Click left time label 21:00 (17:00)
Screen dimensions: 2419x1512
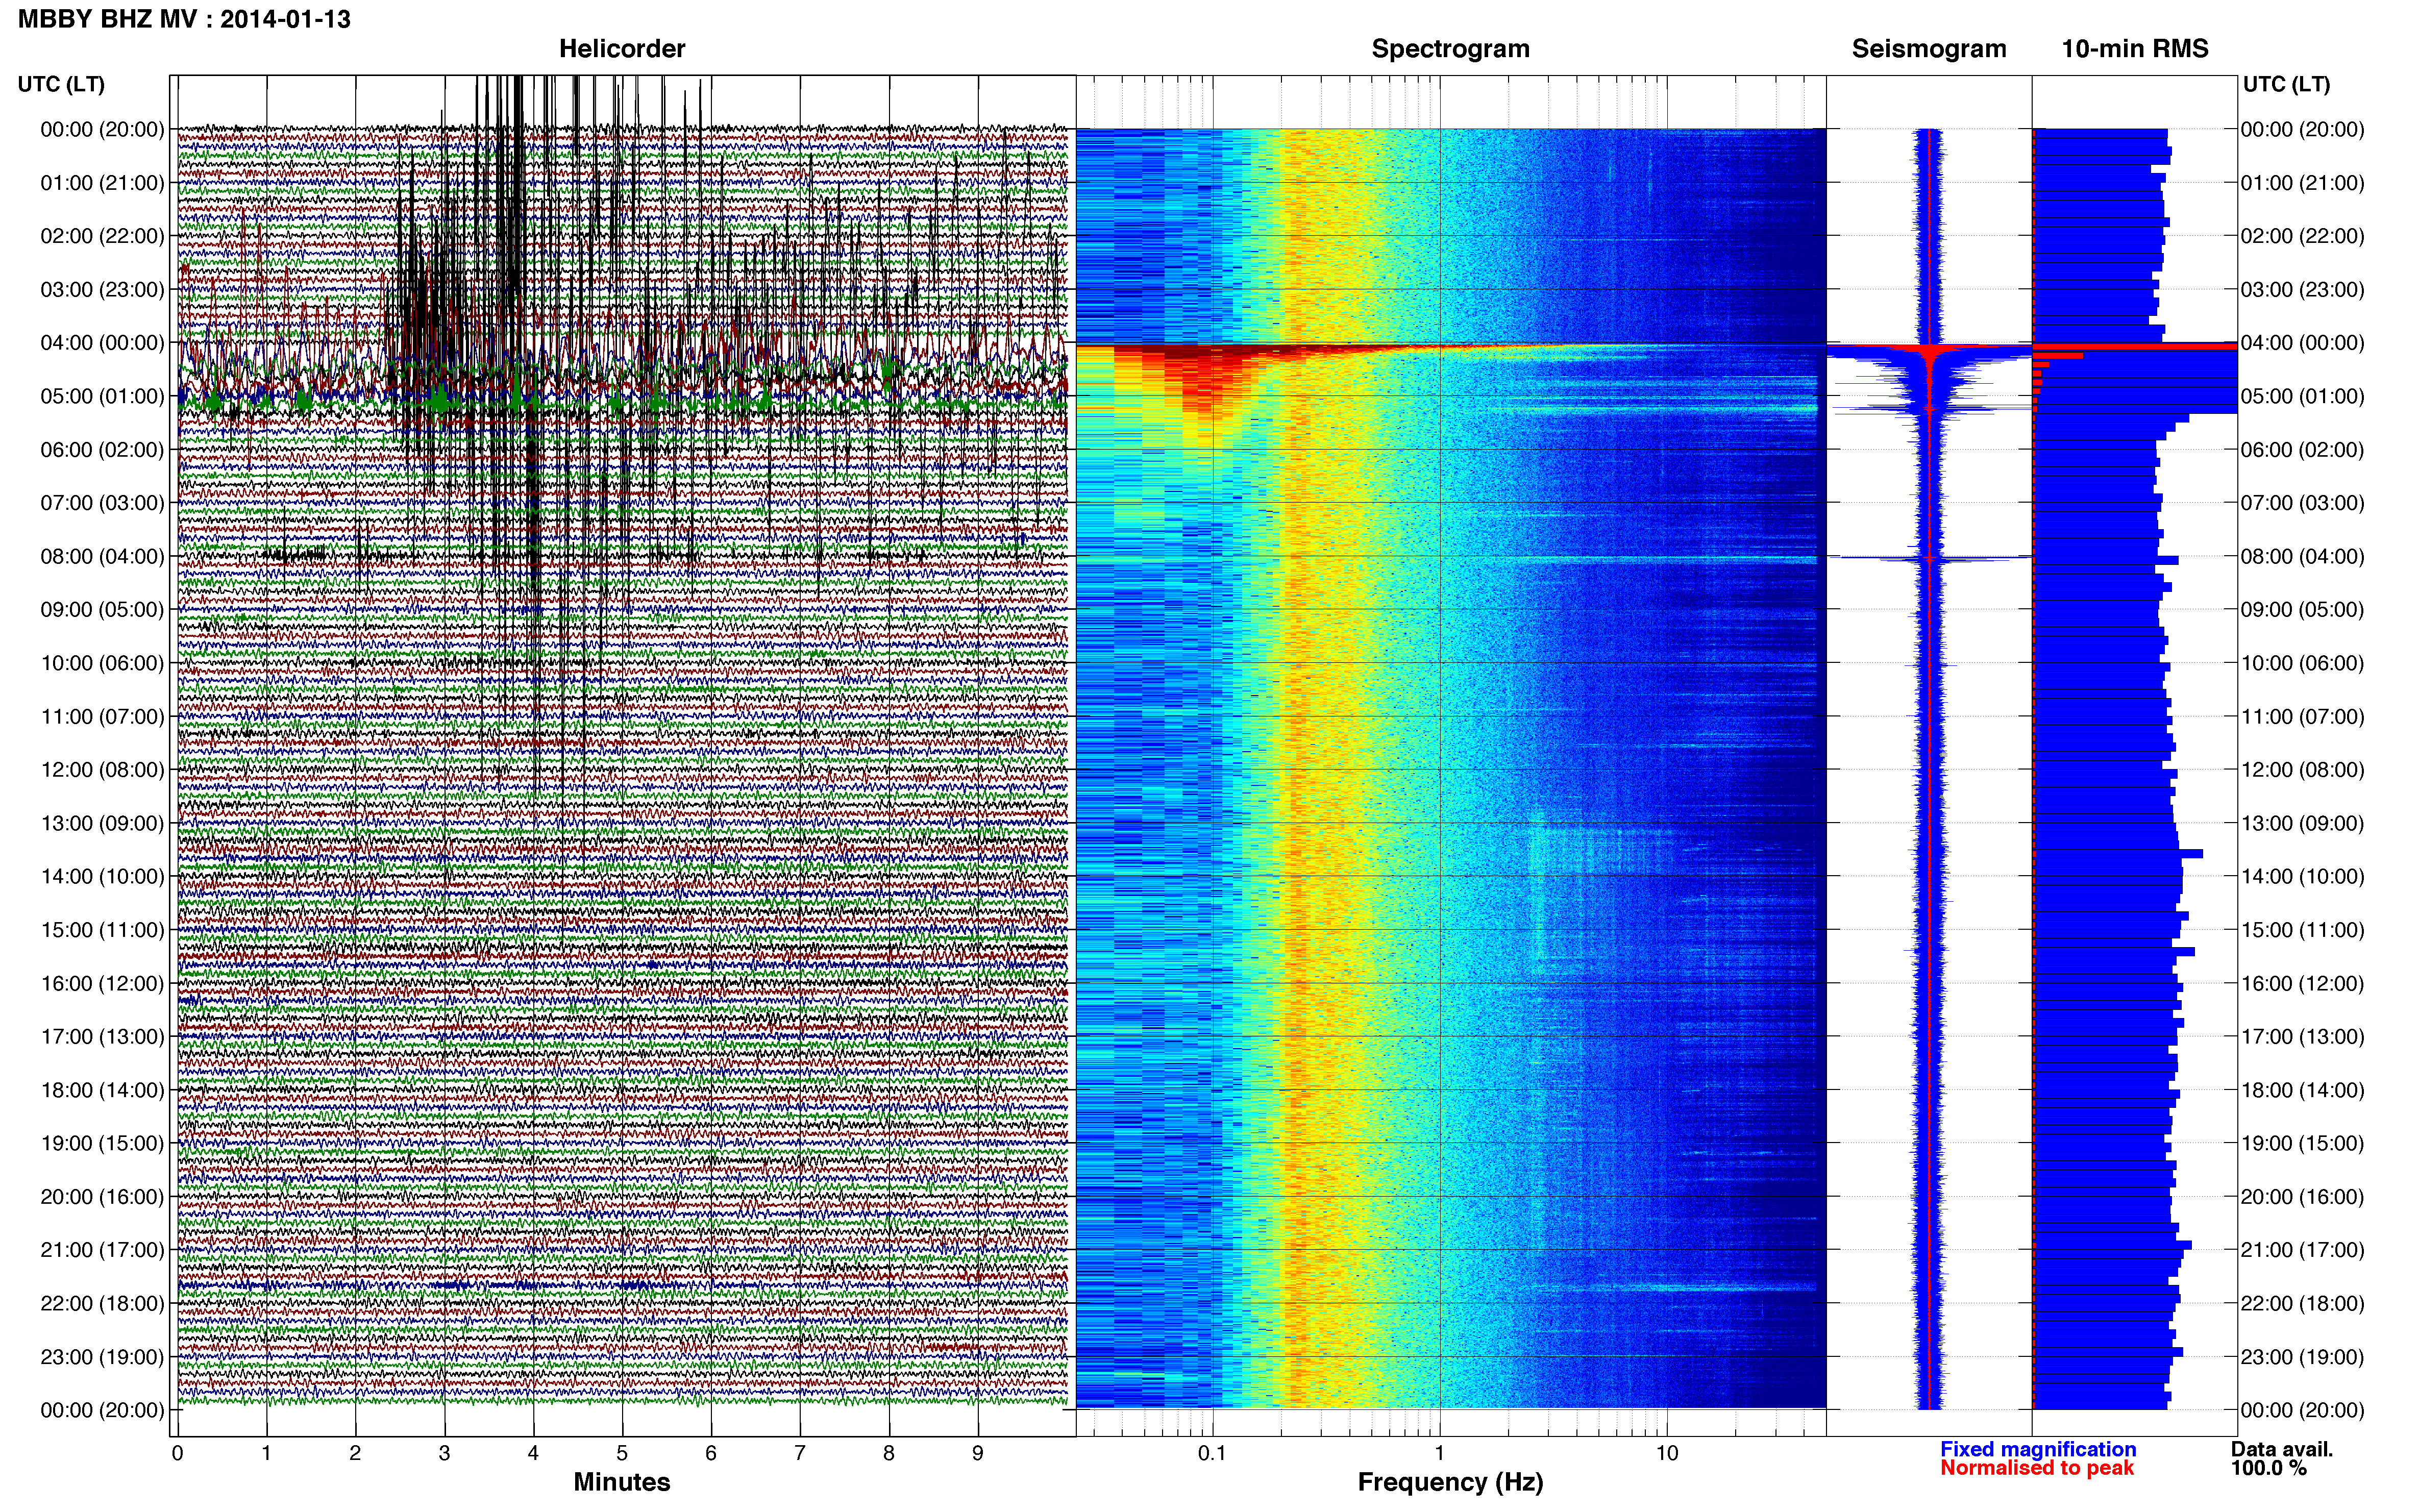tap(102, 1250)
